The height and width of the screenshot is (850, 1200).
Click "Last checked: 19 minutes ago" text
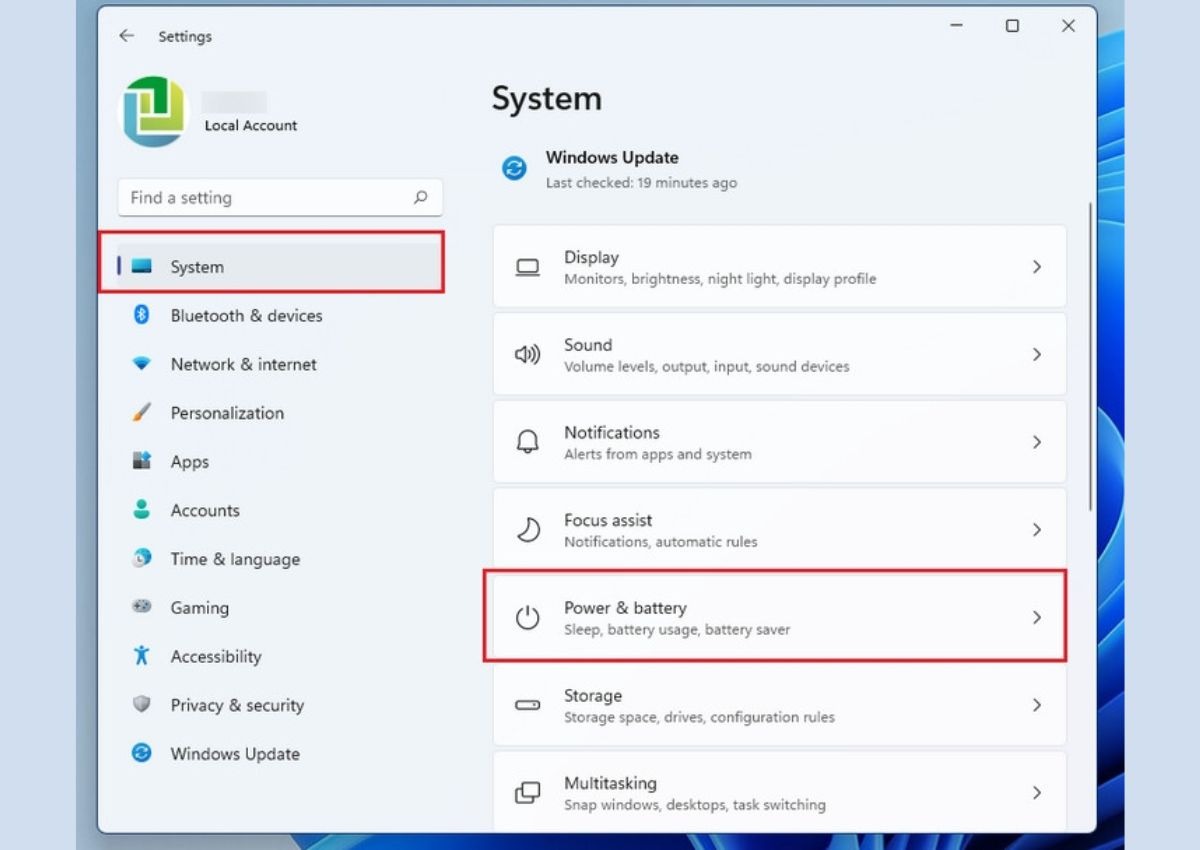tap(641, 183)
